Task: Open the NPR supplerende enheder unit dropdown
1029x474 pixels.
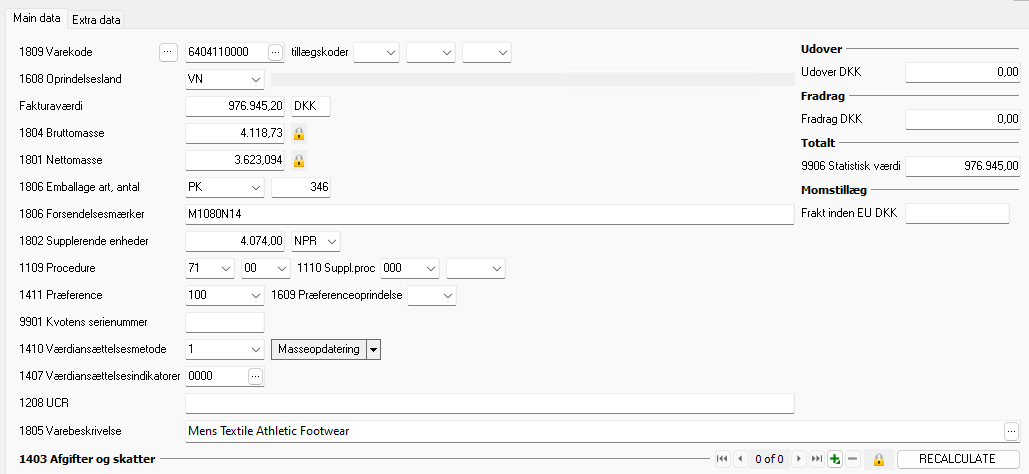Action: coord(332,241)
